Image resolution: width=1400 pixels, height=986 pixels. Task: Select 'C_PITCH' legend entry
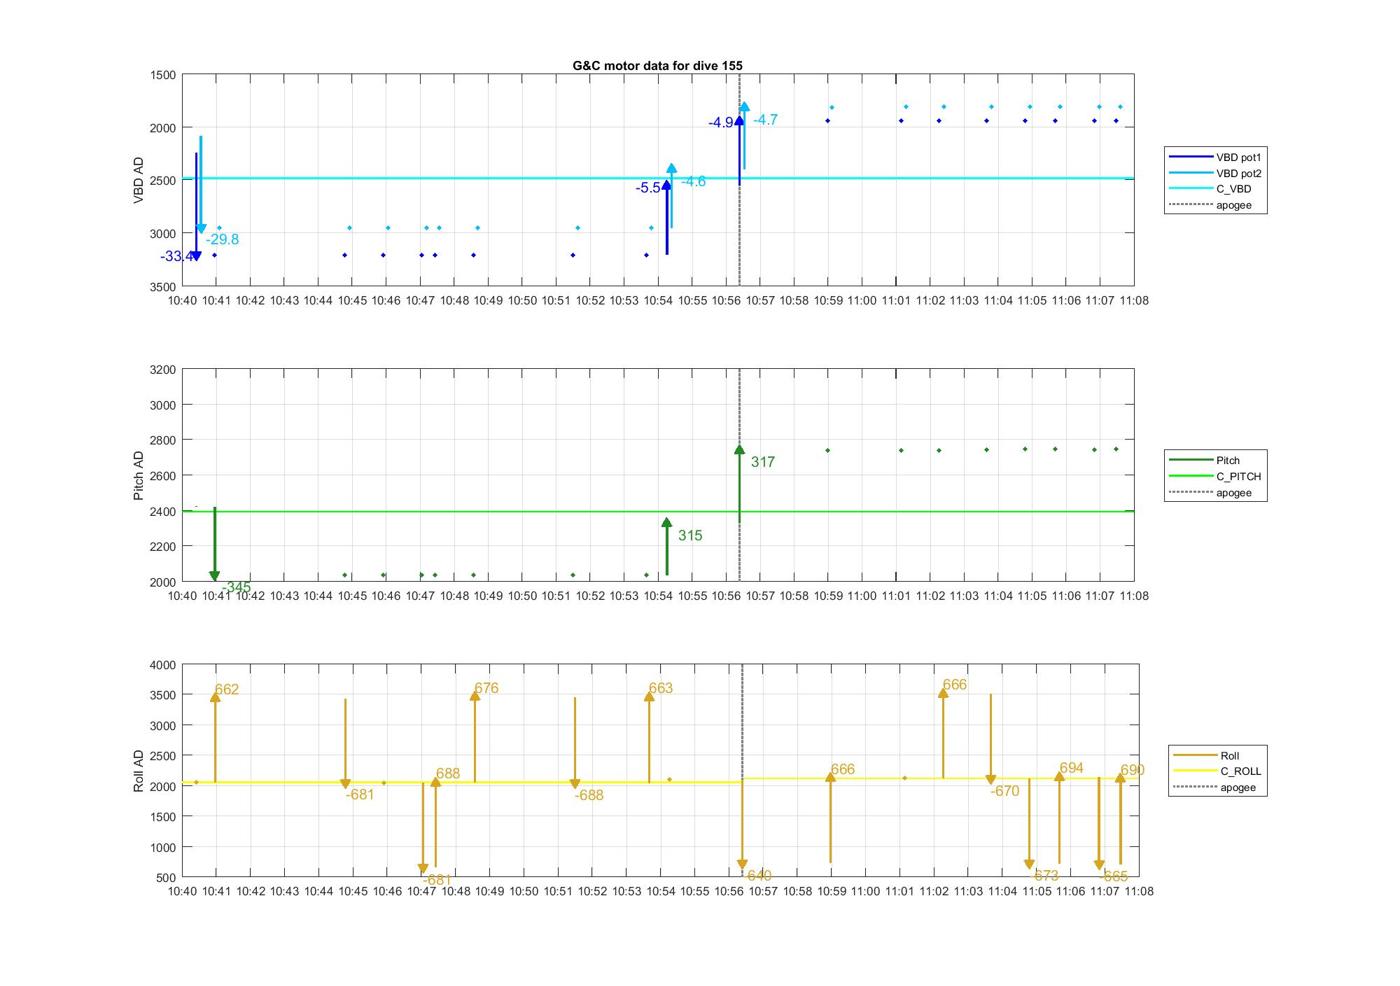click(x=1215, y=476)
